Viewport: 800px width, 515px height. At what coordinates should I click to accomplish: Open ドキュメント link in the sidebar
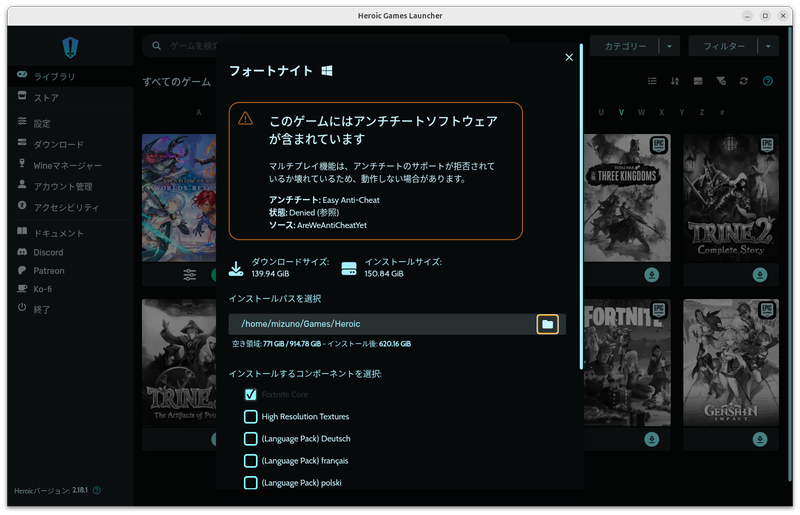(70, 233)
